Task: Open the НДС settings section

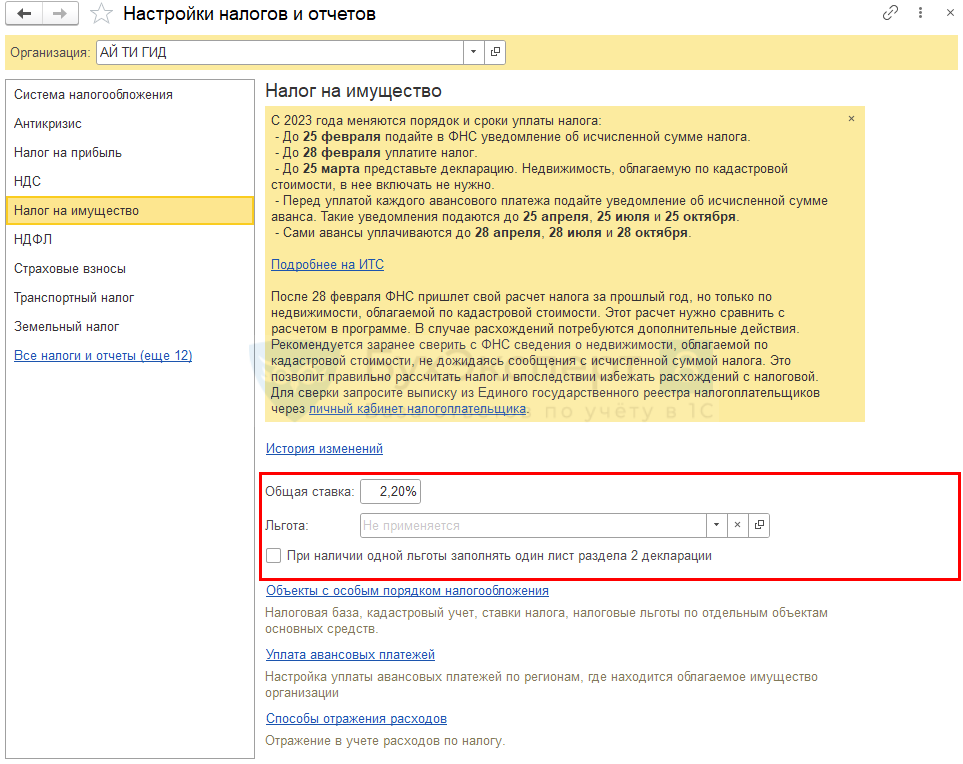Action: [27, 182]
